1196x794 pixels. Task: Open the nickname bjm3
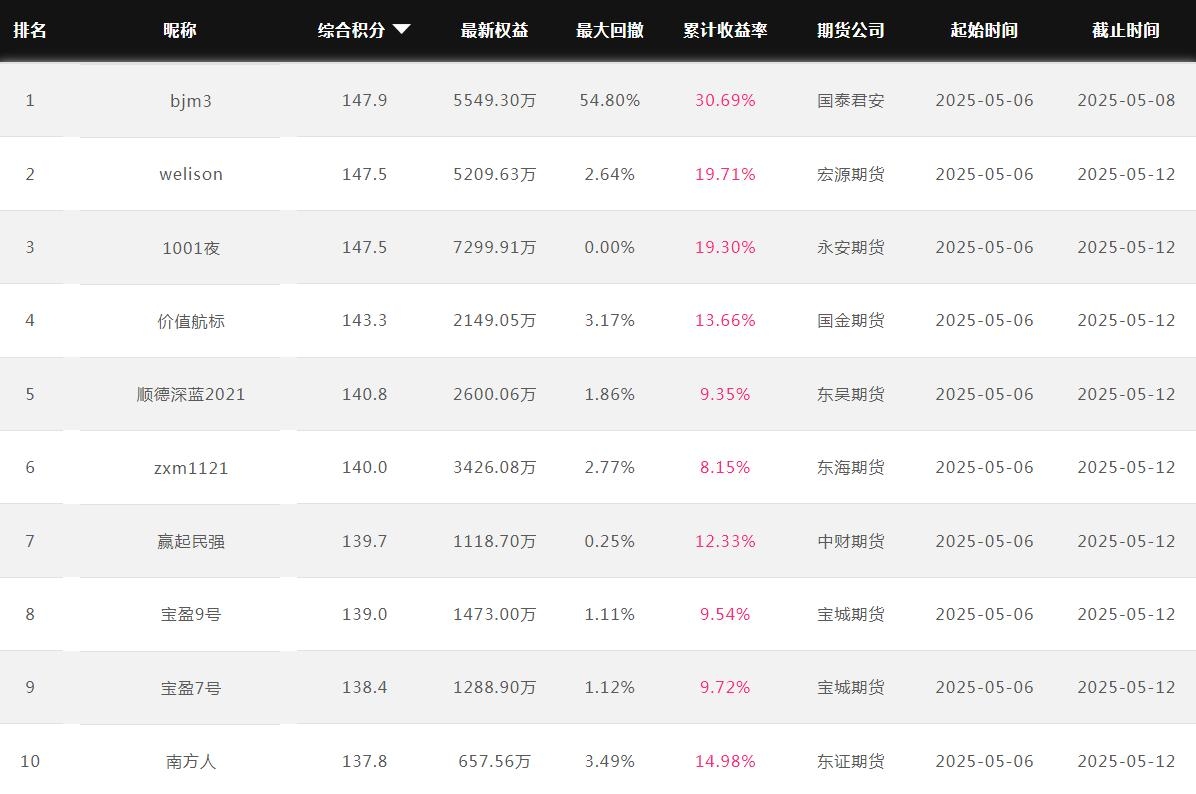[x=191, y=101]
